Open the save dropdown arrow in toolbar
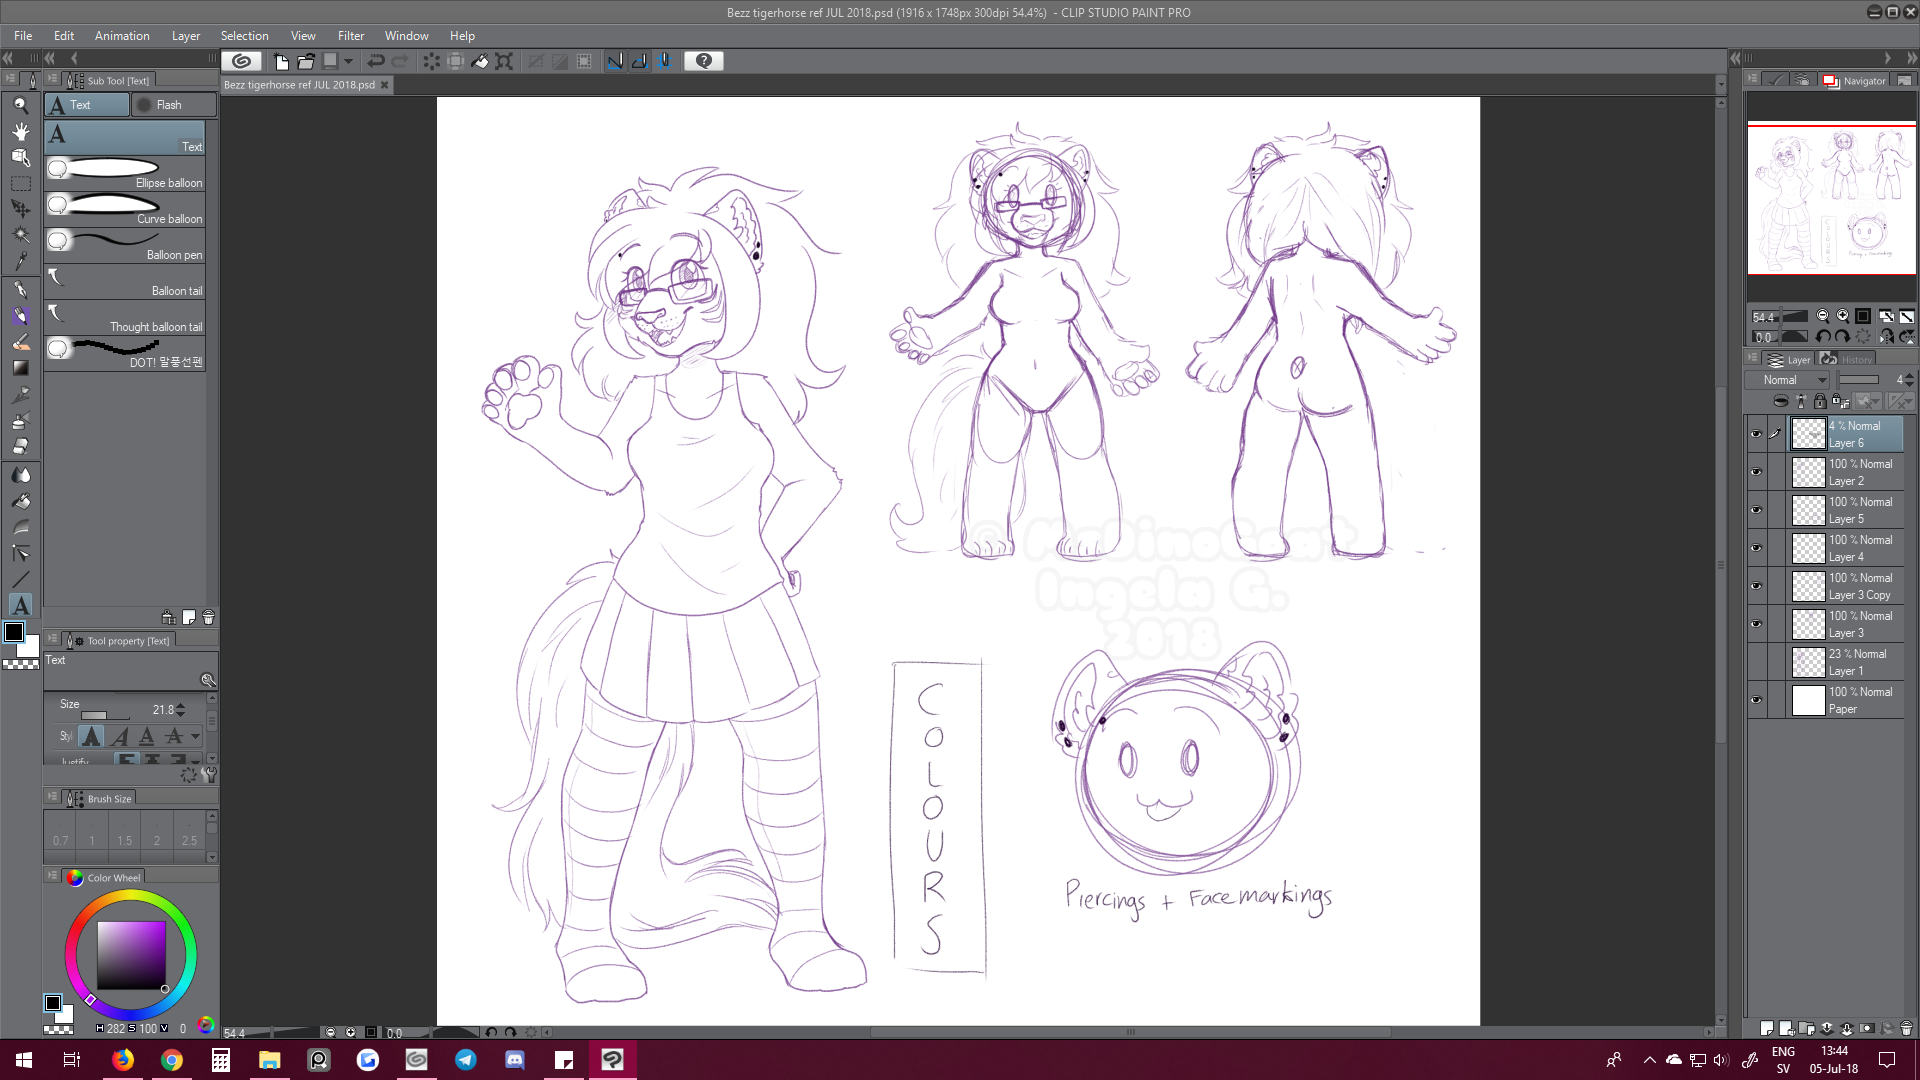 349,61
